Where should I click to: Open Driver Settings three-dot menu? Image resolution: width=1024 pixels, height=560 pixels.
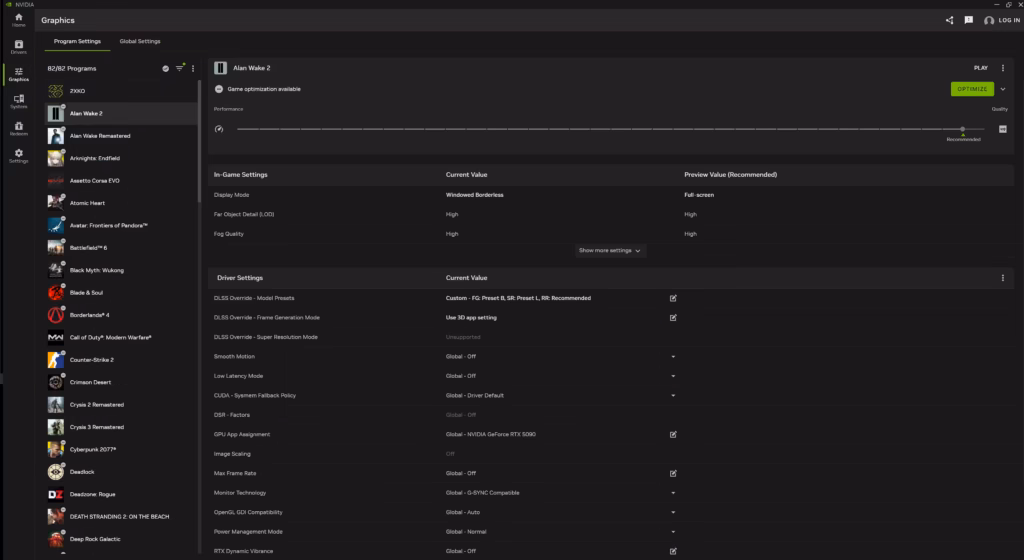1002,278
